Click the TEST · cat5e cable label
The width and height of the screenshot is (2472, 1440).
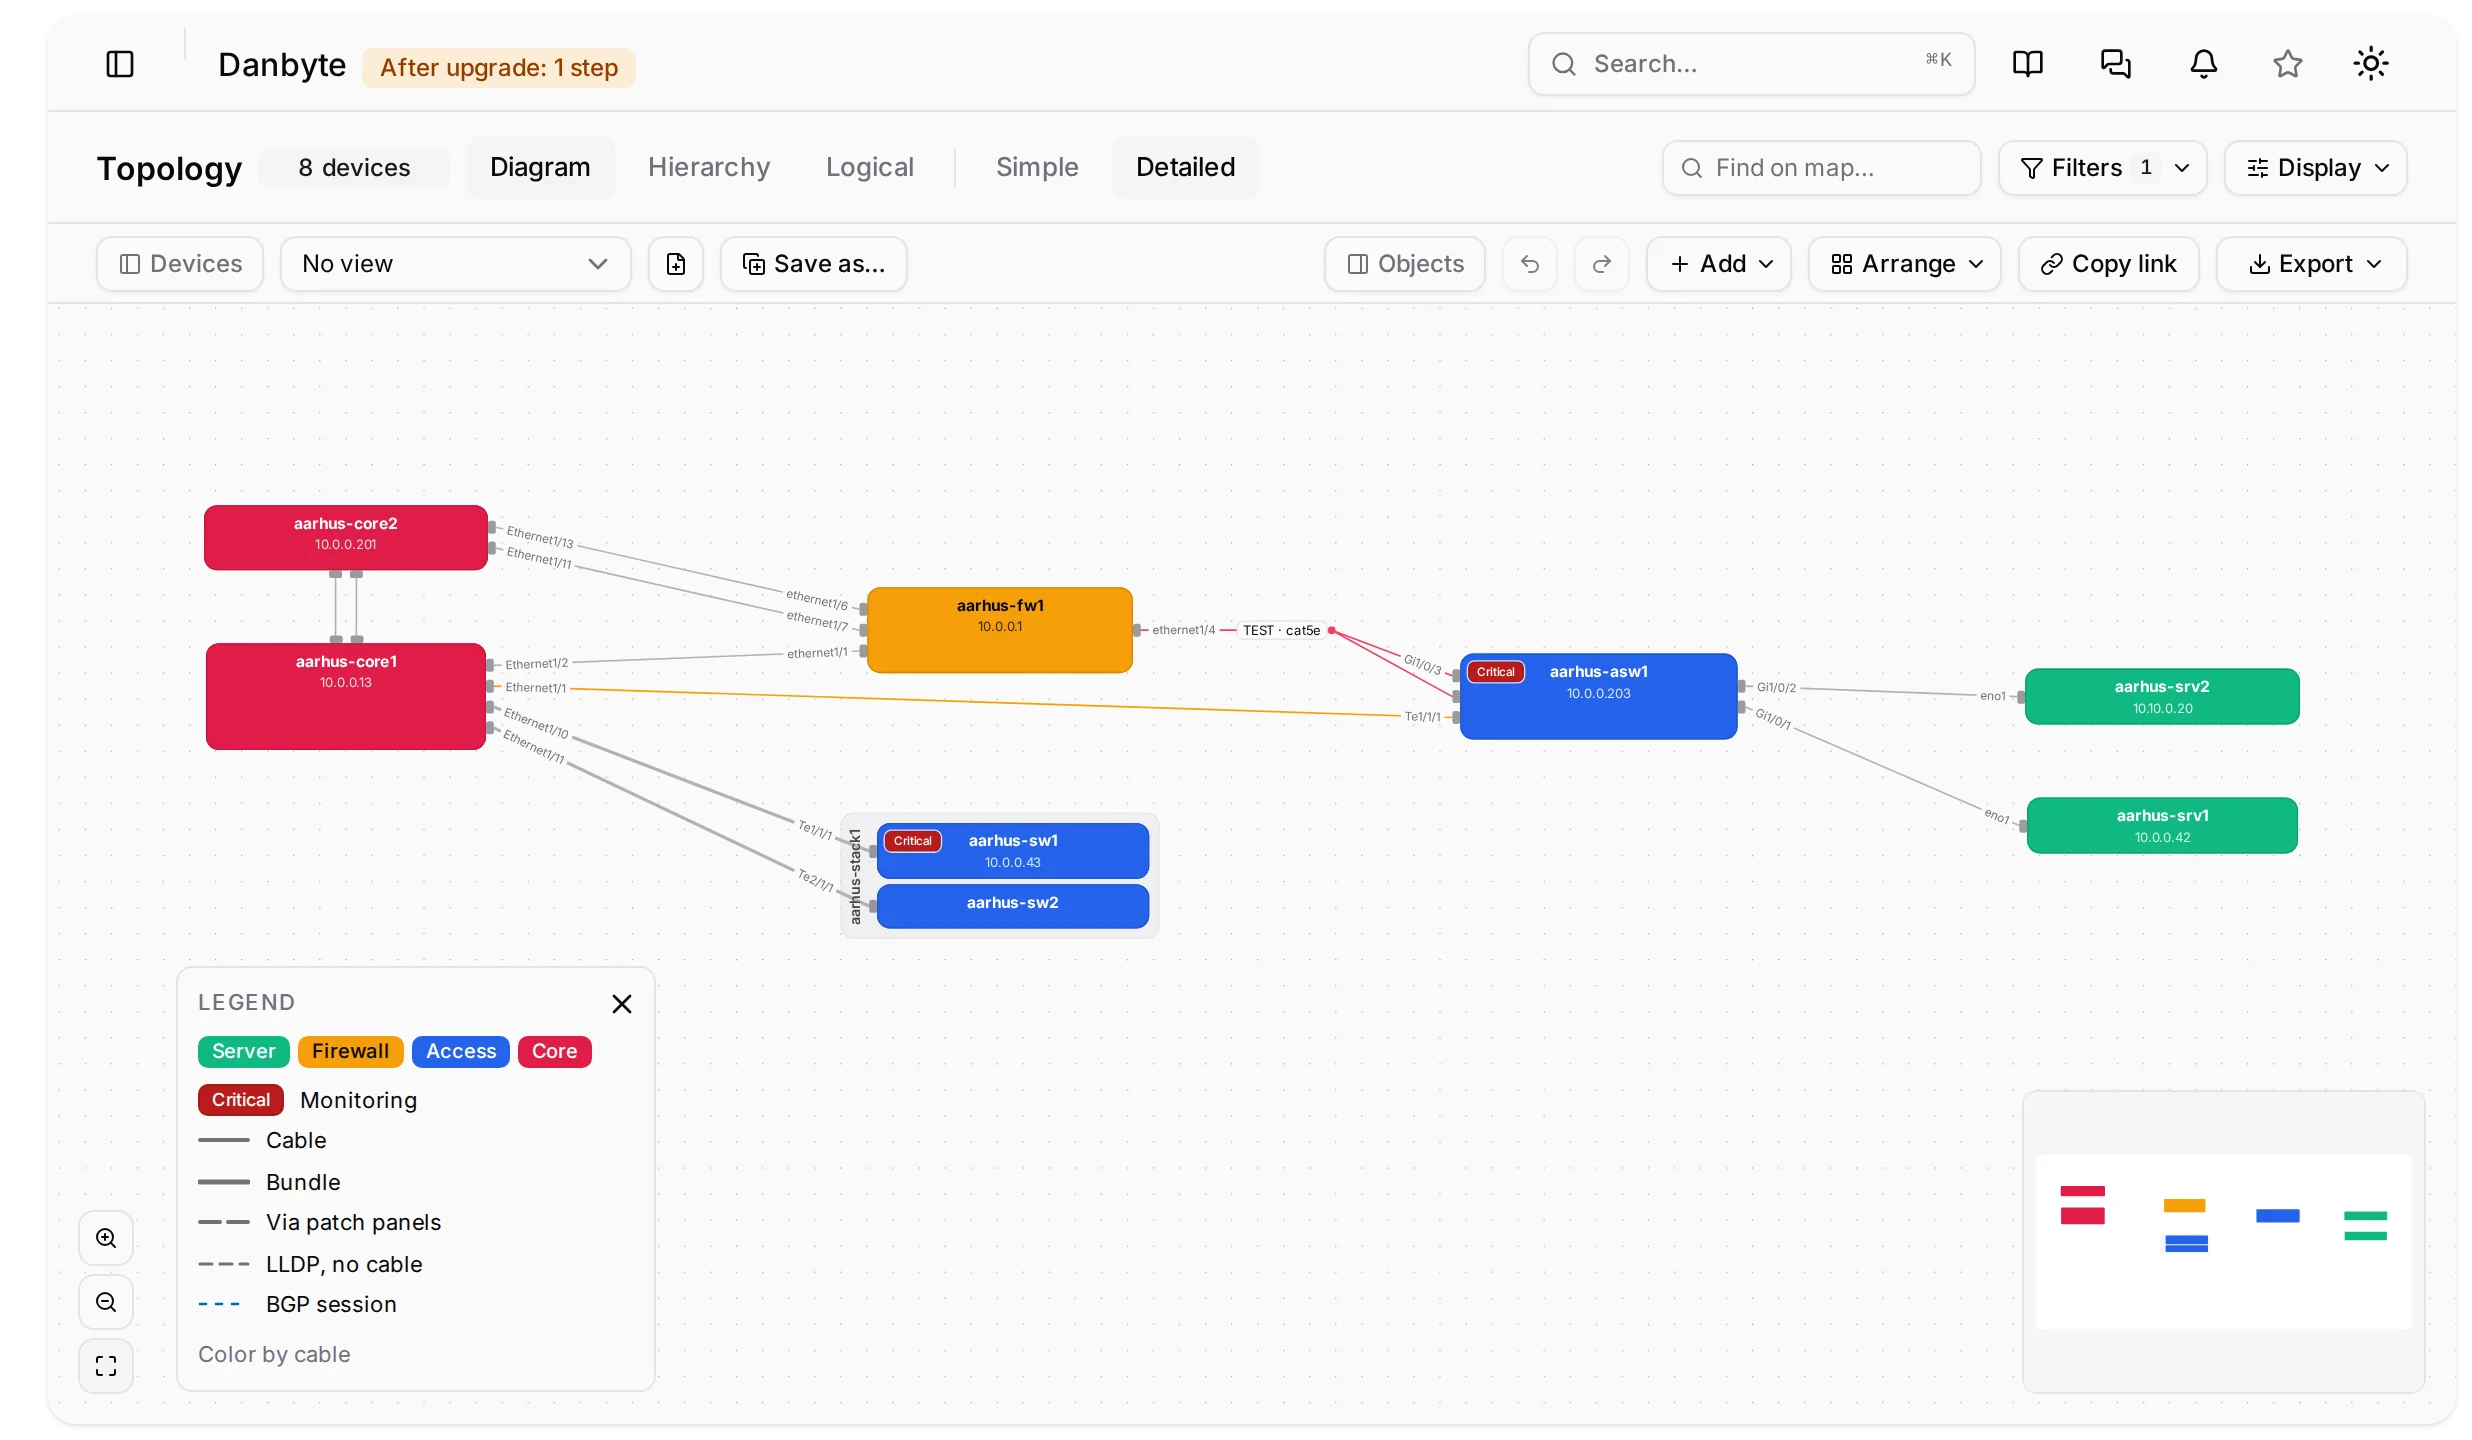[x=1282, y=630]
